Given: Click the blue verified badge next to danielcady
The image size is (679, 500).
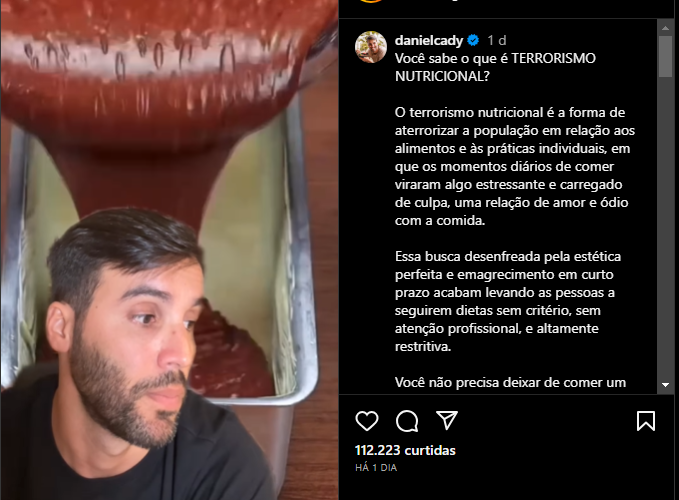Looking at the screenshot, I should pyautogui.click(x=473, y=40).
